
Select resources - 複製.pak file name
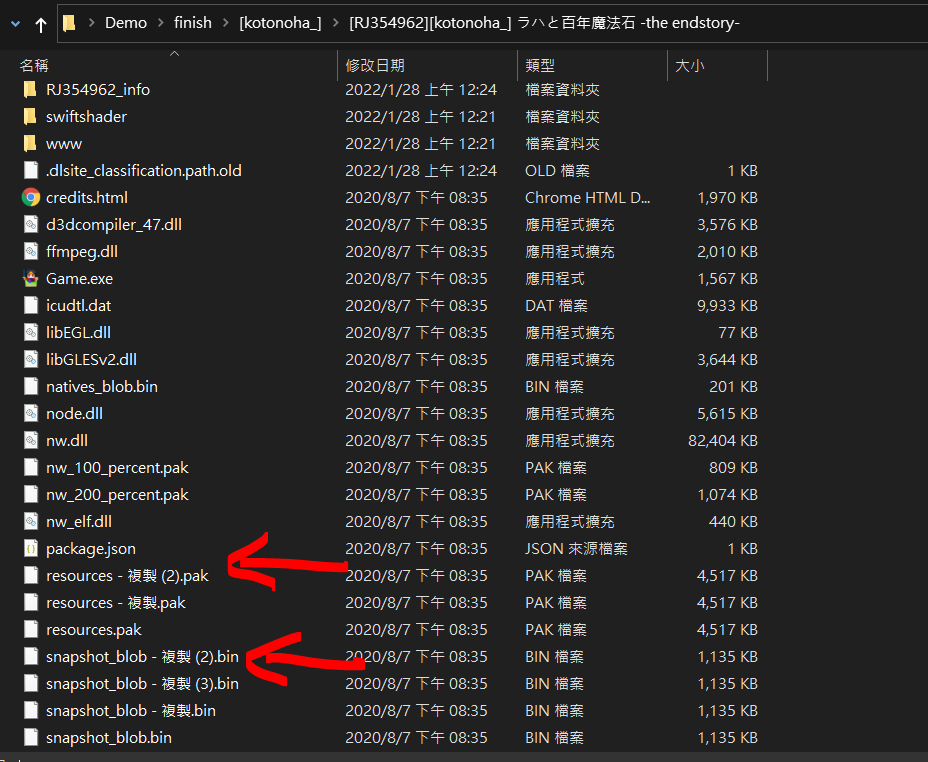pyautogui.click(x=116, y=603)
